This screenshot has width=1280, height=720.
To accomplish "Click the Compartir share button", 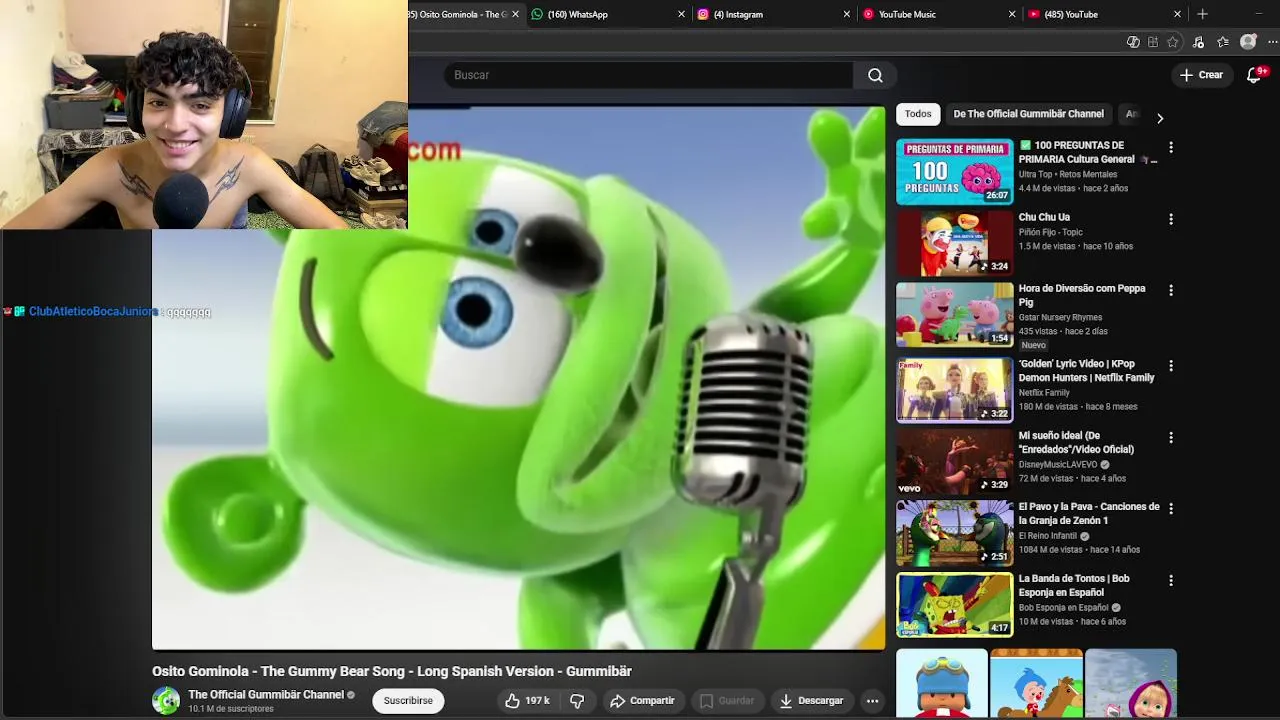I will coord(642,701).
